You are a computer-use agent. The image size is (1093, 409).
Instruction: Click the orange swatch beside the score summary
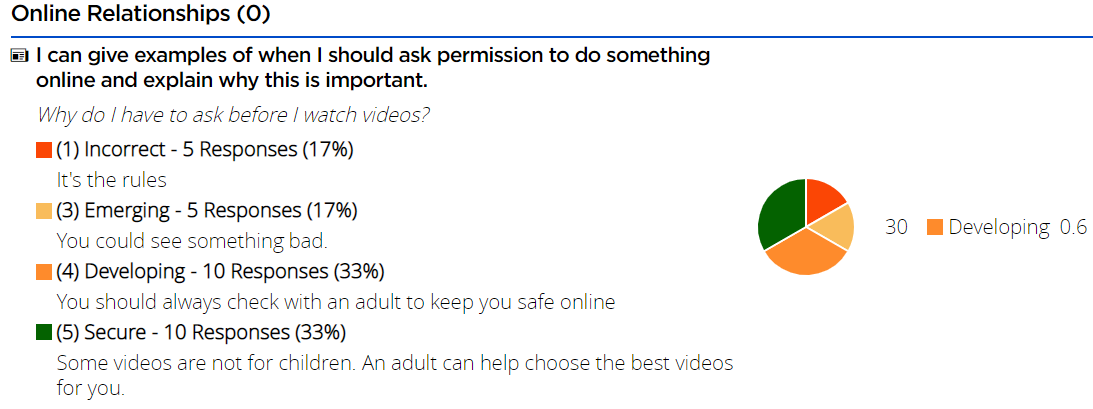click(935, 227)
